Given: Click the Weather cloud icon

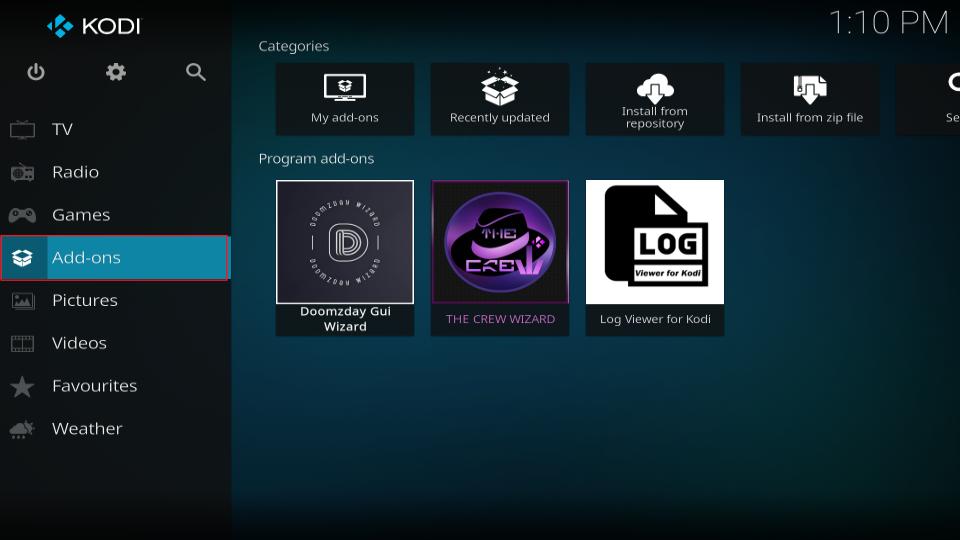Looking at the screenshot, I should (x=23, y=429).
